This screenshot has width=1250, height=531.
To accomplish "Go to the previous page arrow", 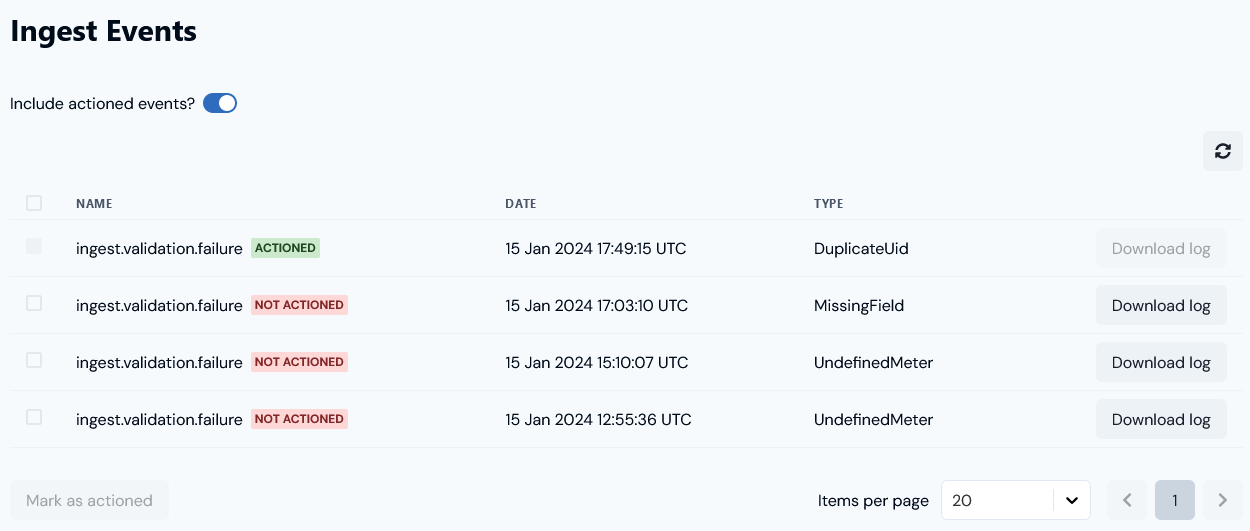I will tap(1127, 500).
